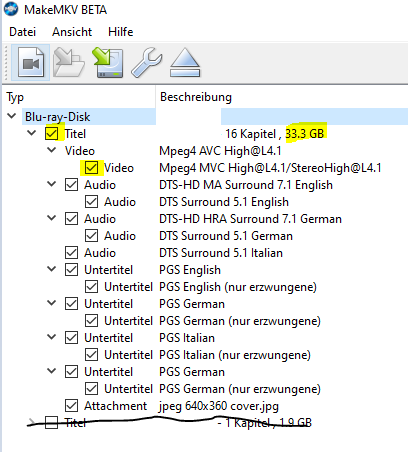The width and height of the screenshot is (408, 452).
Task: Click the MakeMKV app icon in the title bar
Action: point(11,9)
